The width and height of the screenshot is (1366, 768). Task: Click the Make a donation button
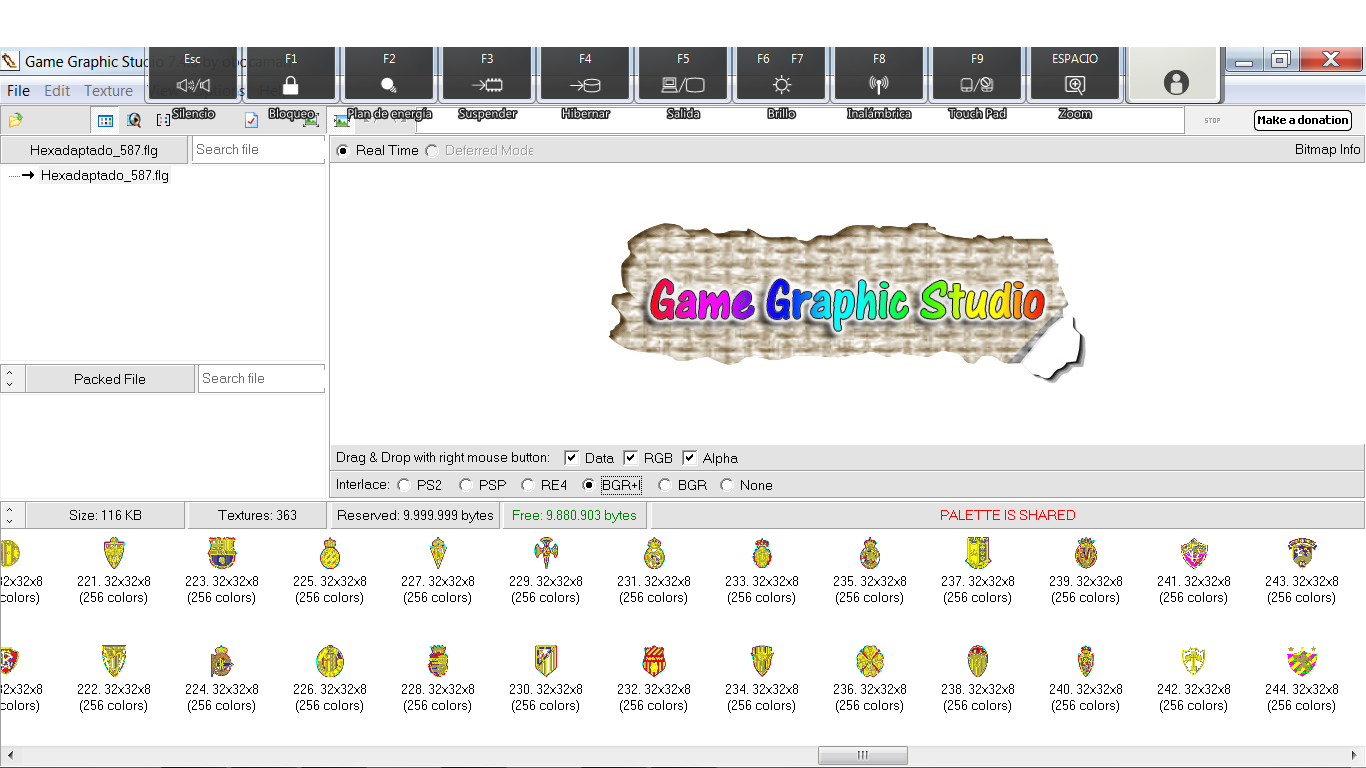1303,120
